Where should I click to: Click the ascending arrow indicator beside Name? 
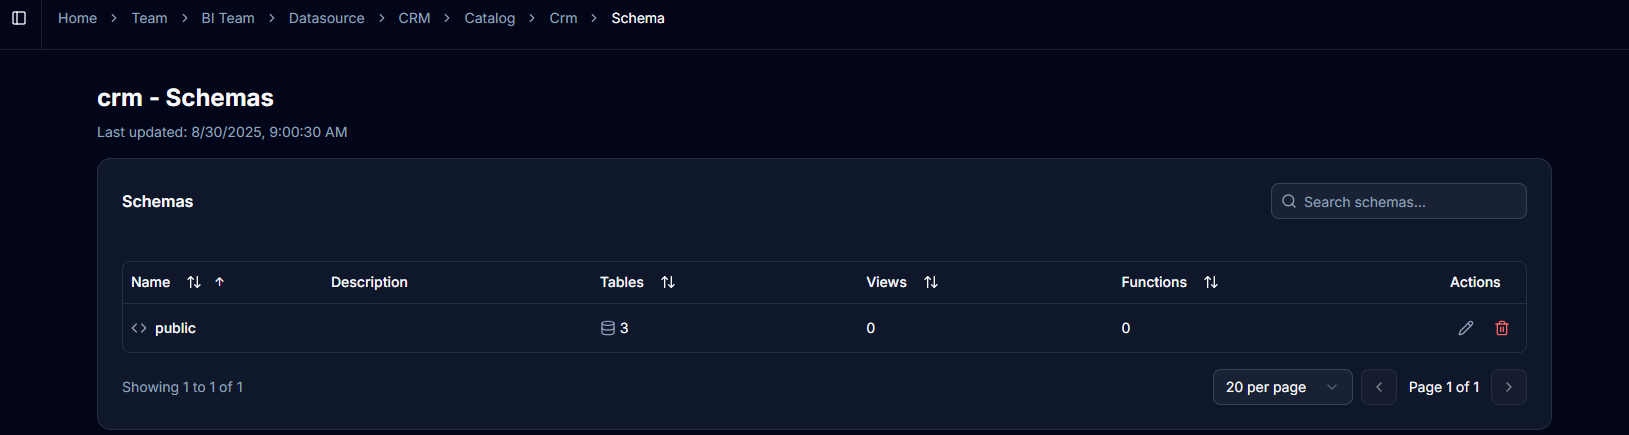(x=220, y=282)
